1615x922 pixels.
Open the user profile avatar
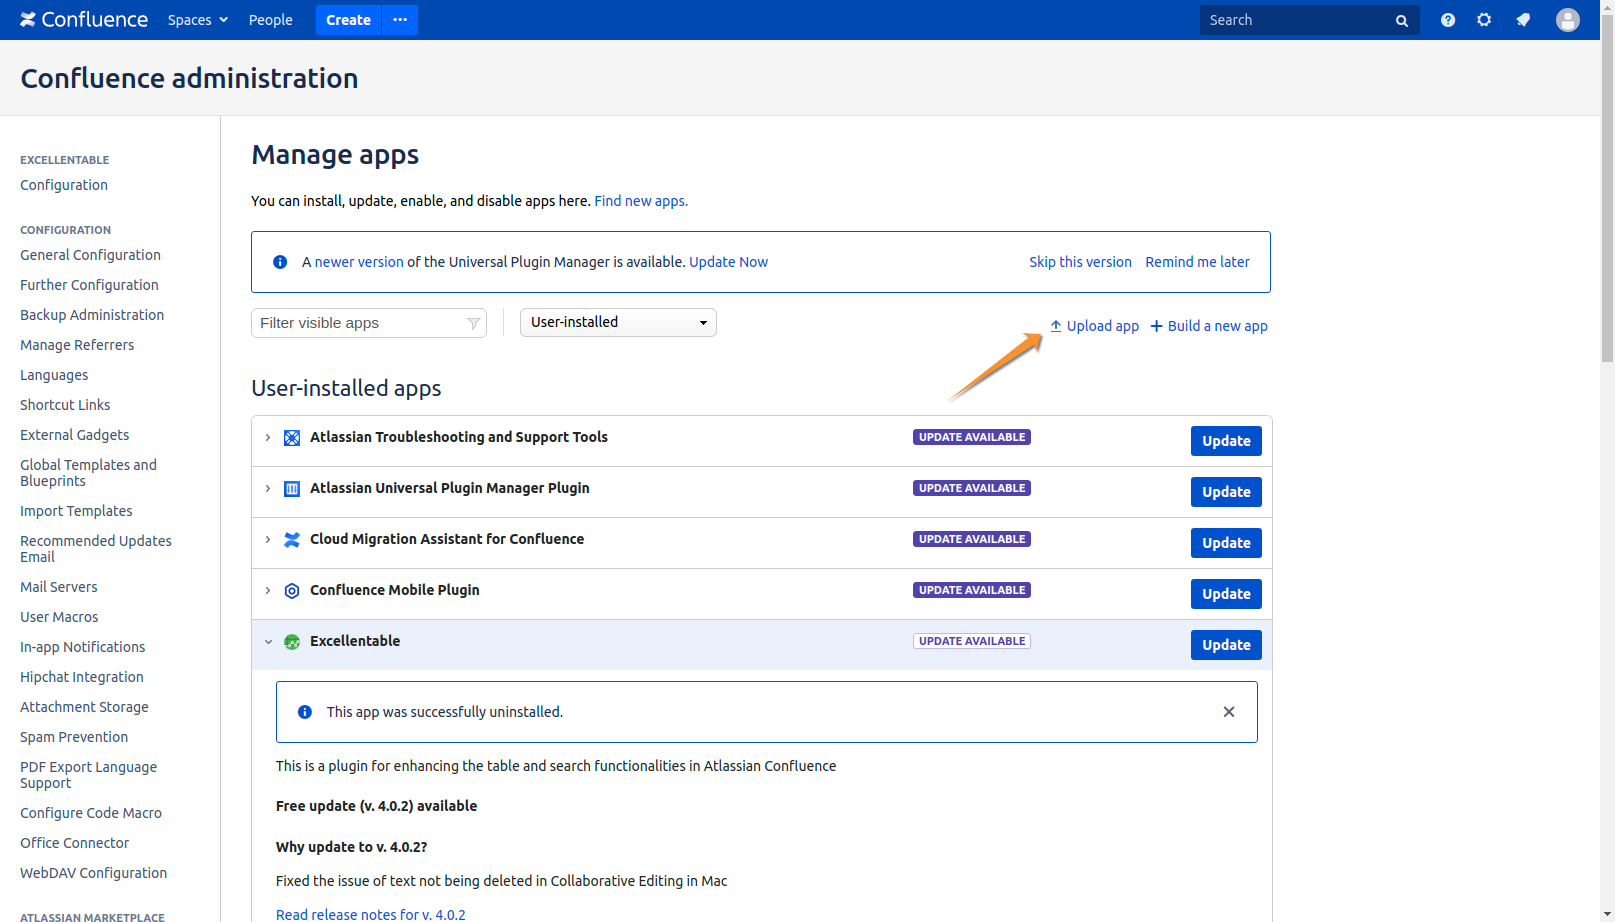pyautogui.click(x=1568, y=20)
